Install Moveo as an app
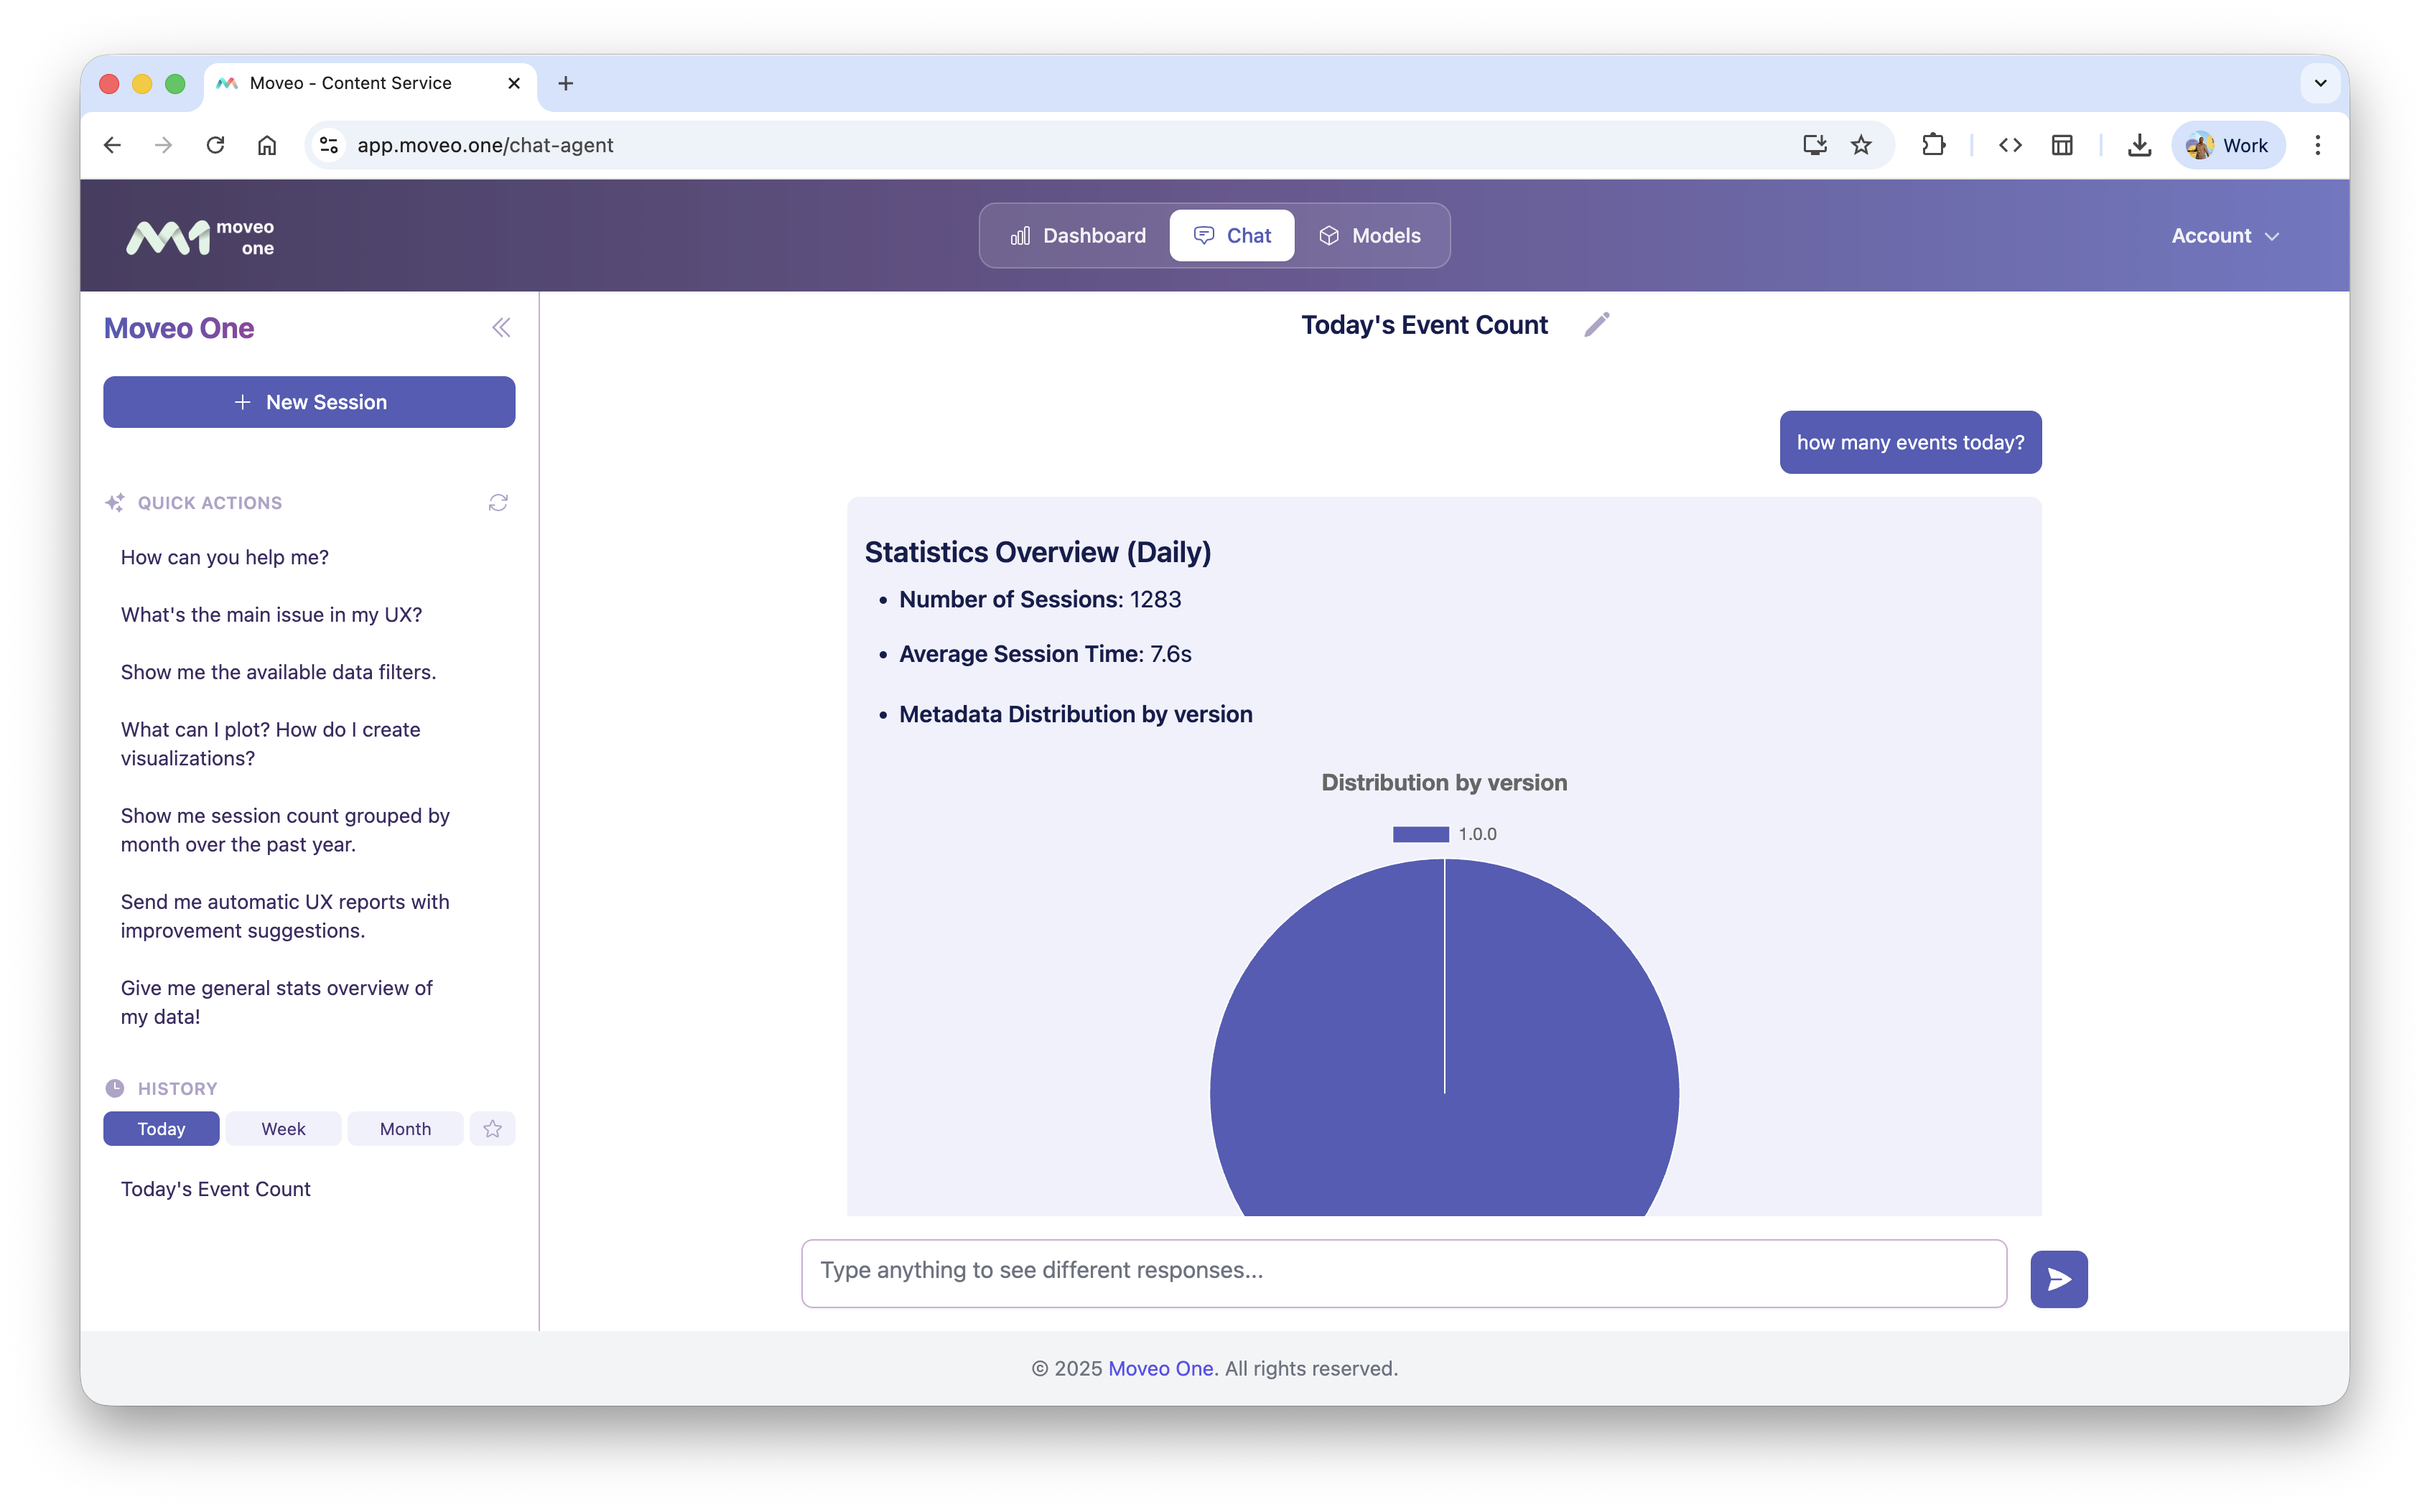 point(1814,145)
